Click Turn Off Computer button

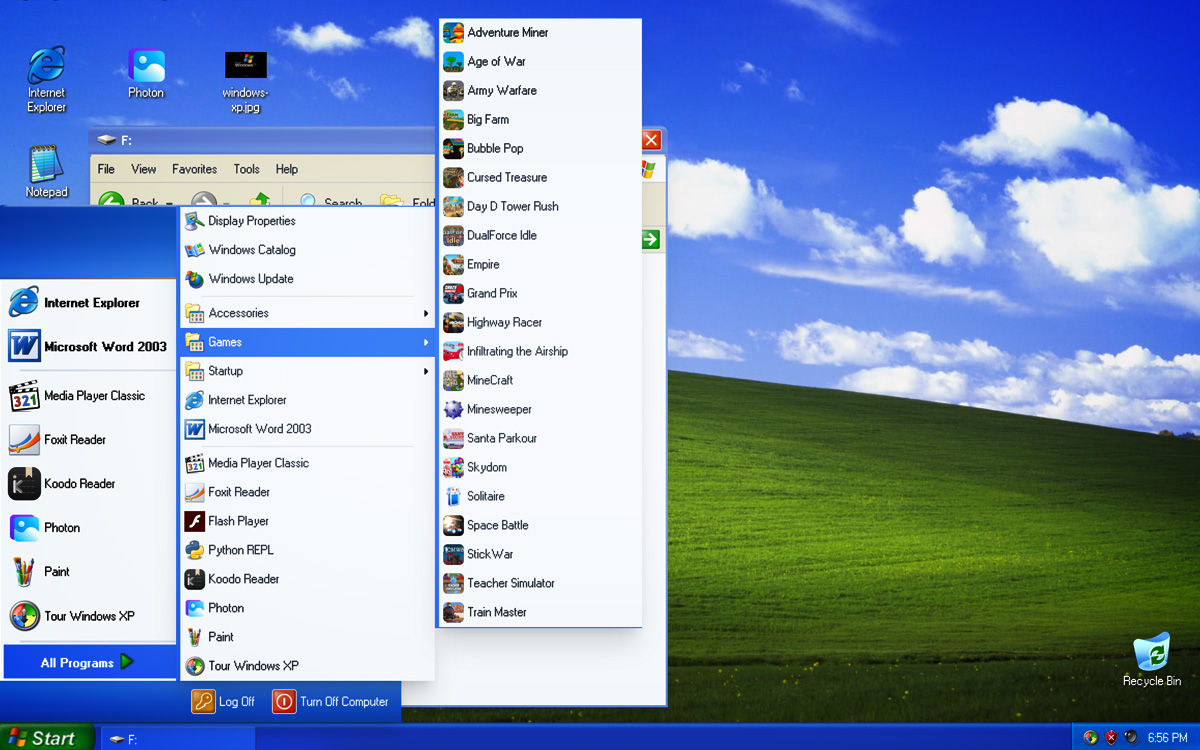click(x=330, y=702)
